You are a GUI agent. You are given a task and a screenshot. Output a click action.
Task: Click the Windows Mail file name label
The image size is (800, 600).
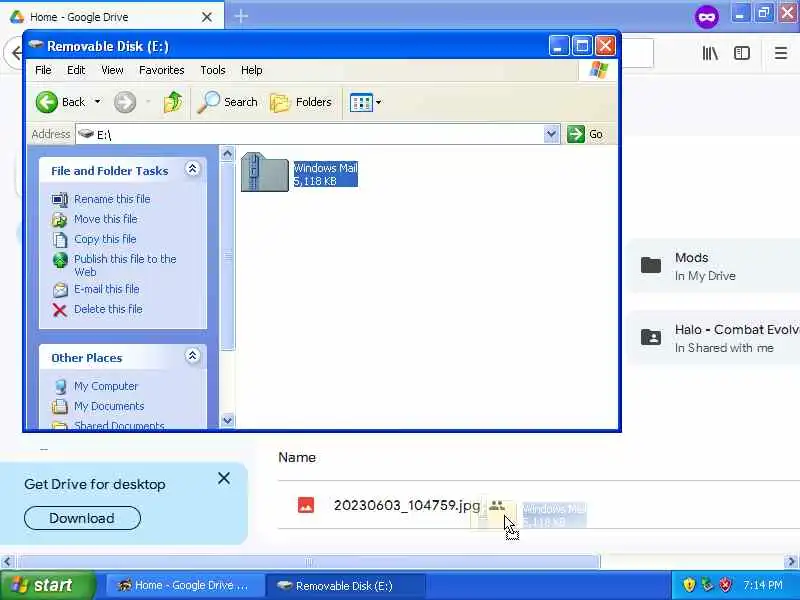click(x=326, y=168)
